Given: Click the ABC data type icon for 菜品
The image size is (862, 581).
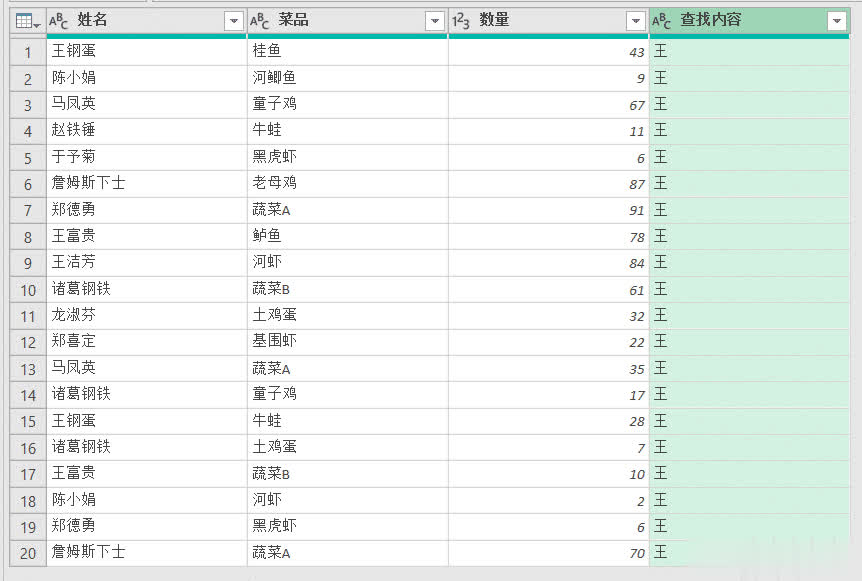Looking at the screenshot, I should click(x=260, y=21).
